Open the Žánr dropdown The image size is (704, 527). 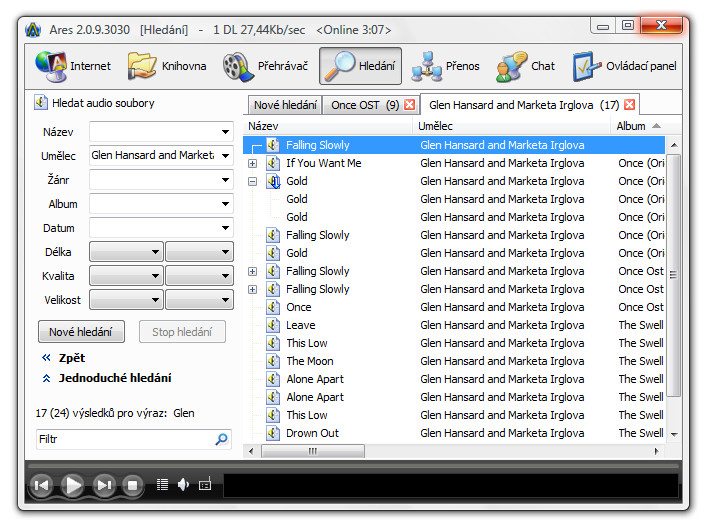pyautogui.click(x=225, y=180)
